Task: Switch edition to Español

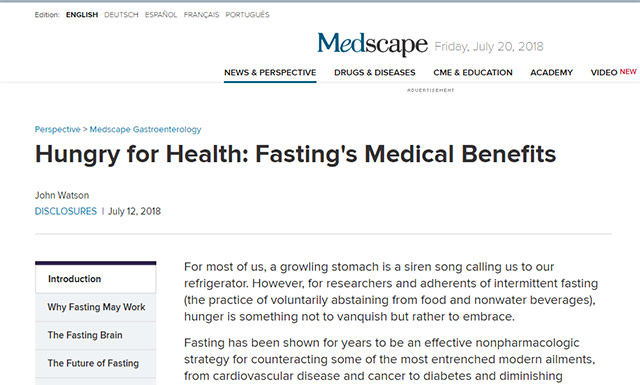Action: (x=161, y=15)
